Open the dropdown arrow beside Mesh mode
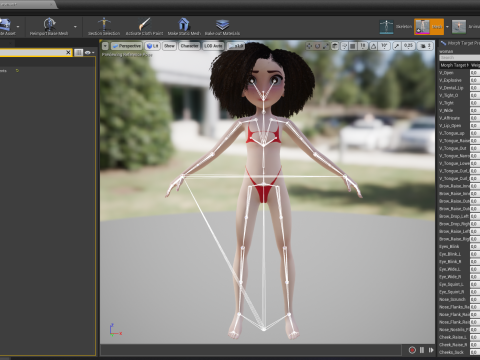The height and width of the screenshot is (360, 480). (447, 27)
